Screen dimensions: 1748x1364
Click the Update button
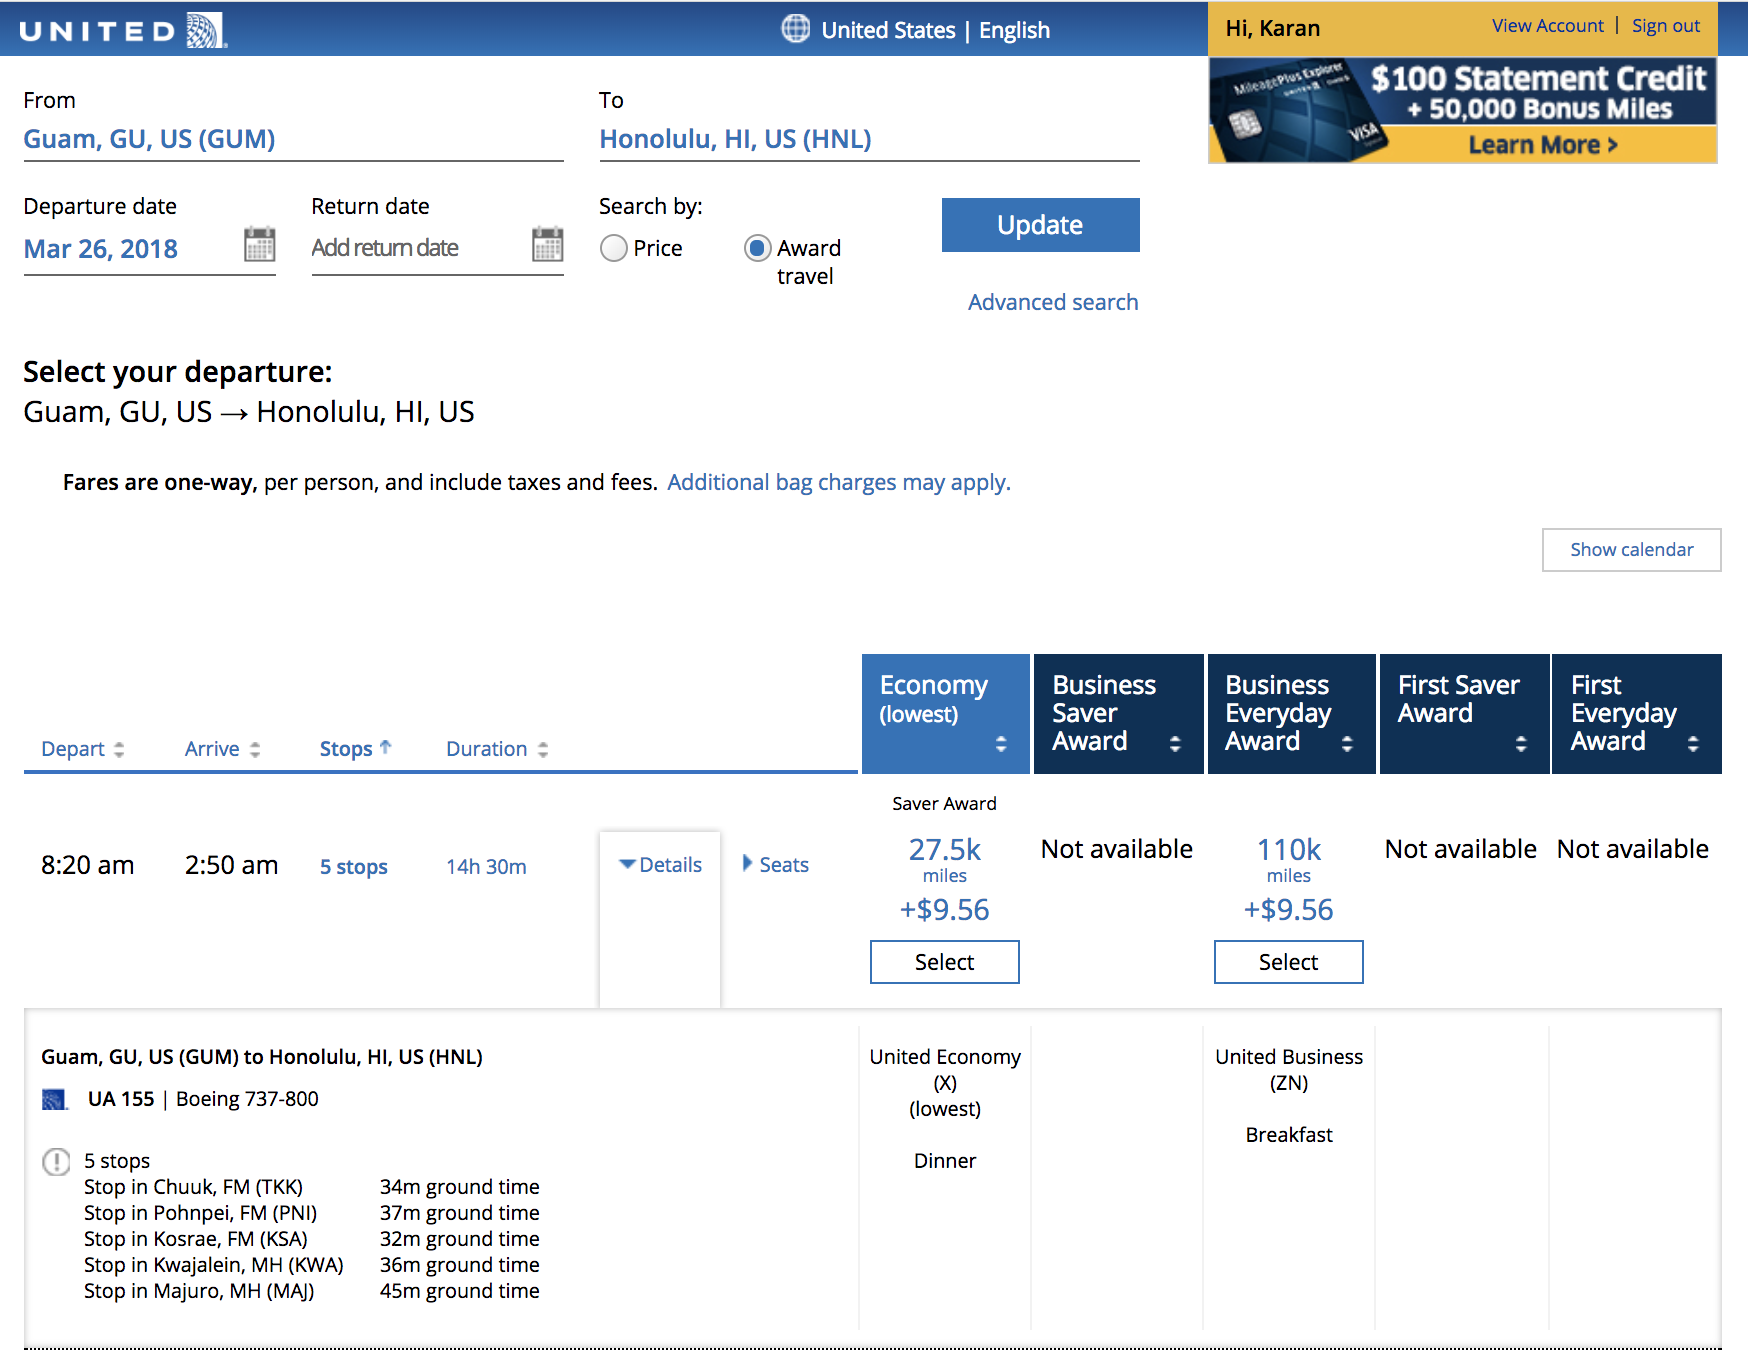click(1041, 225)
